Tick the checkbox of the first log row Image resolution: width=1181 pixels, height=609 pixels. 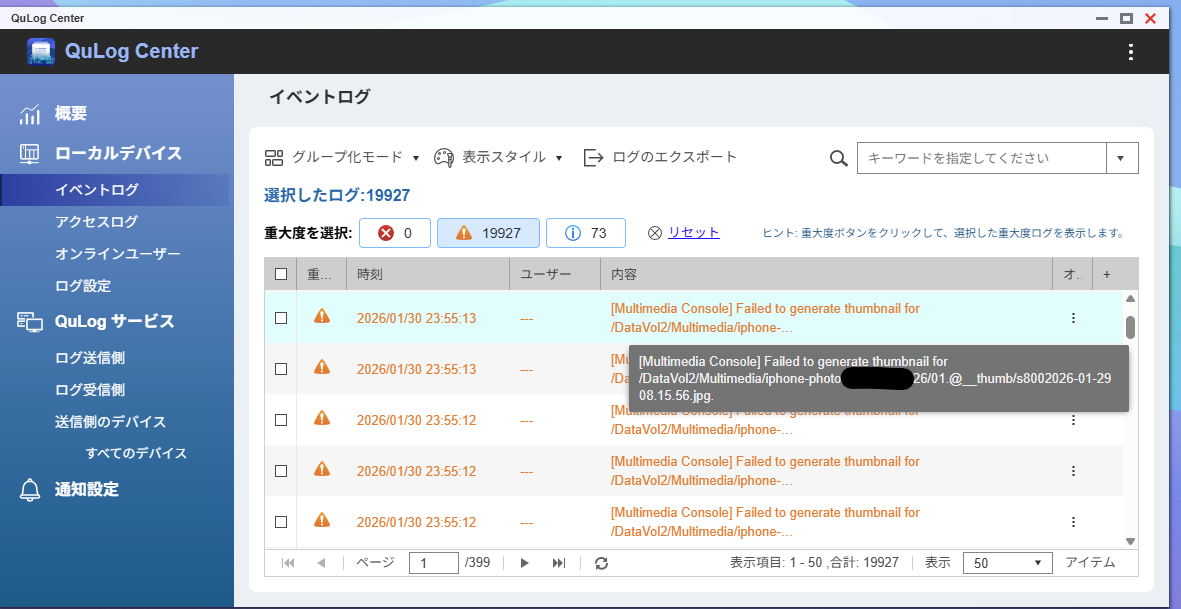point(281,318)
